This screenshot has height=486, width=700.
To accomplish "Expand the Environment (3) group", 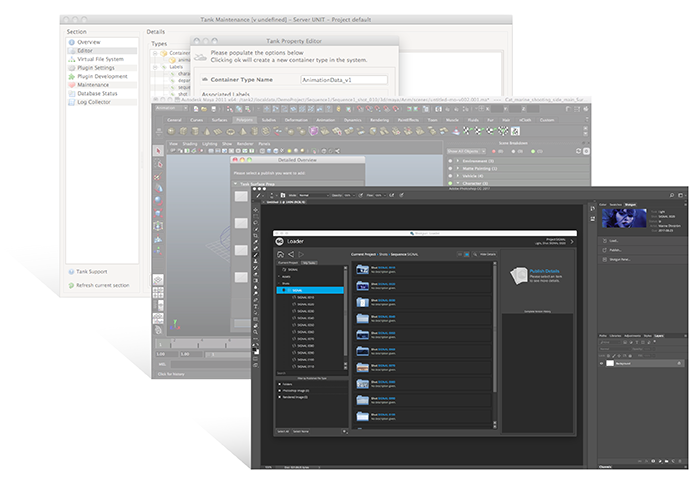I will pos(458,161).
